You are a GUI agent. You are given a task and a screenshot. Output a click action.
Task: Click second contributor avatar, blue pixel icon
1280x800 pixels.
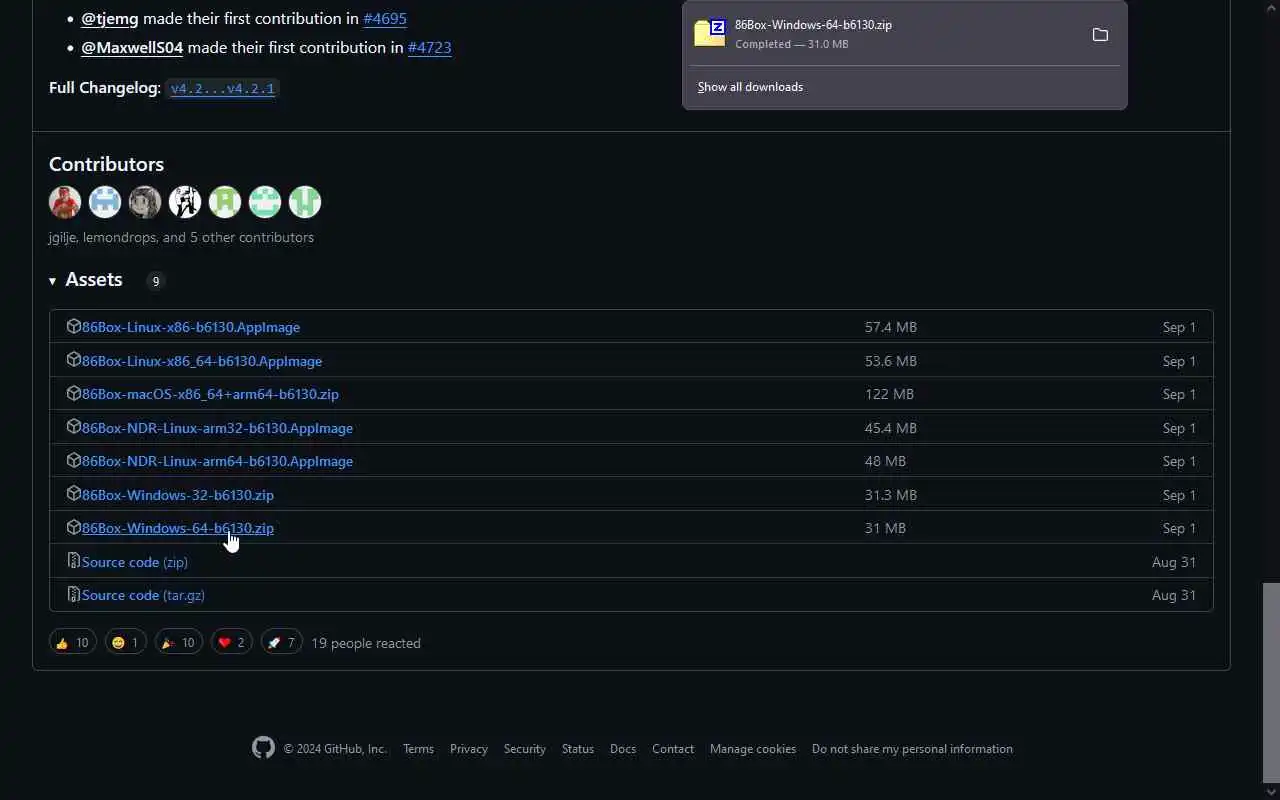pyautogui.click(x=105, y=202)
